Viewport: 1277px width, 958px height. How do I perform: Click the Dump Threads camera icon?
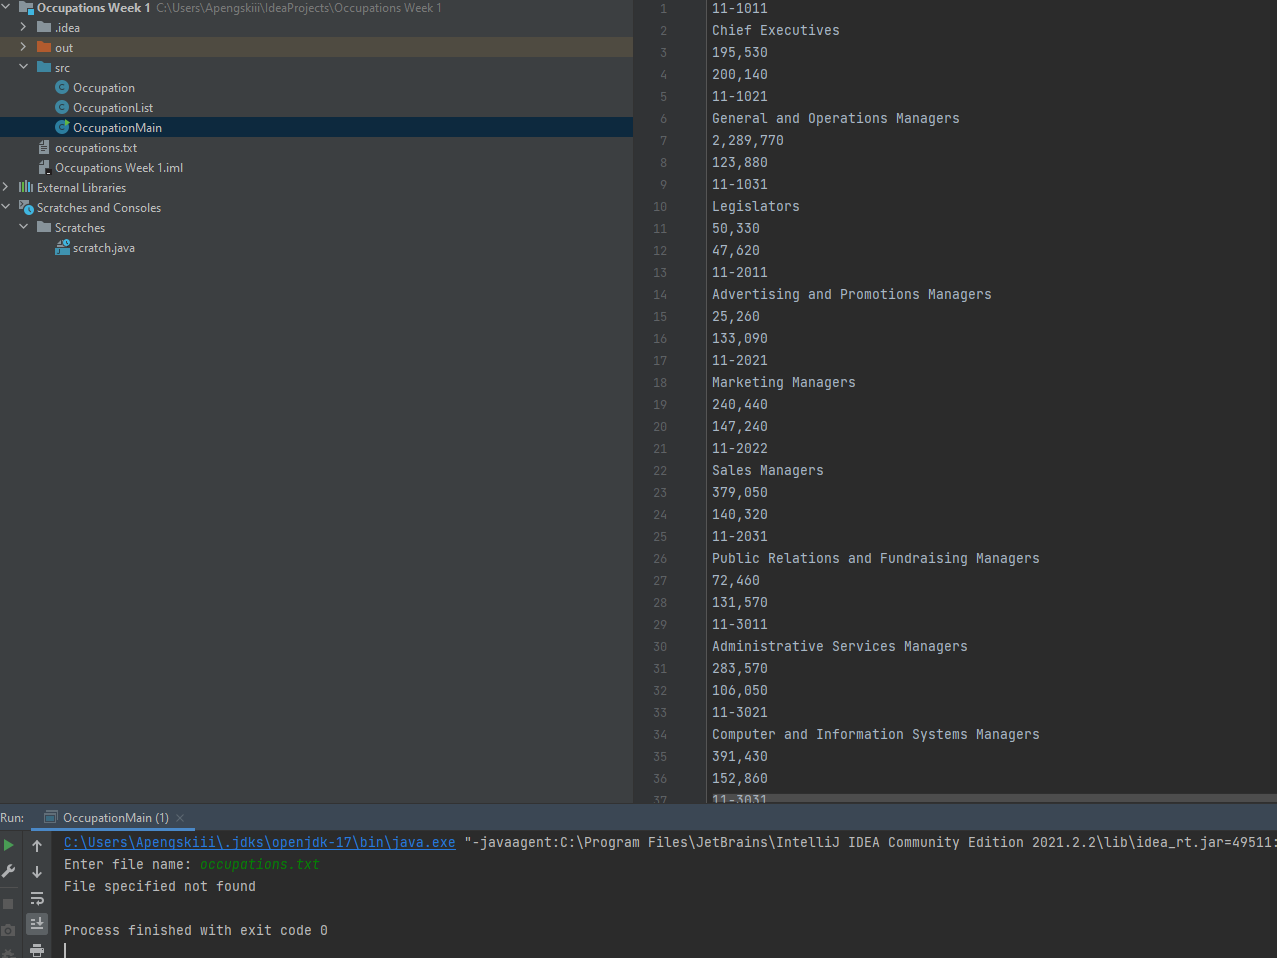[x=9, y=929]
